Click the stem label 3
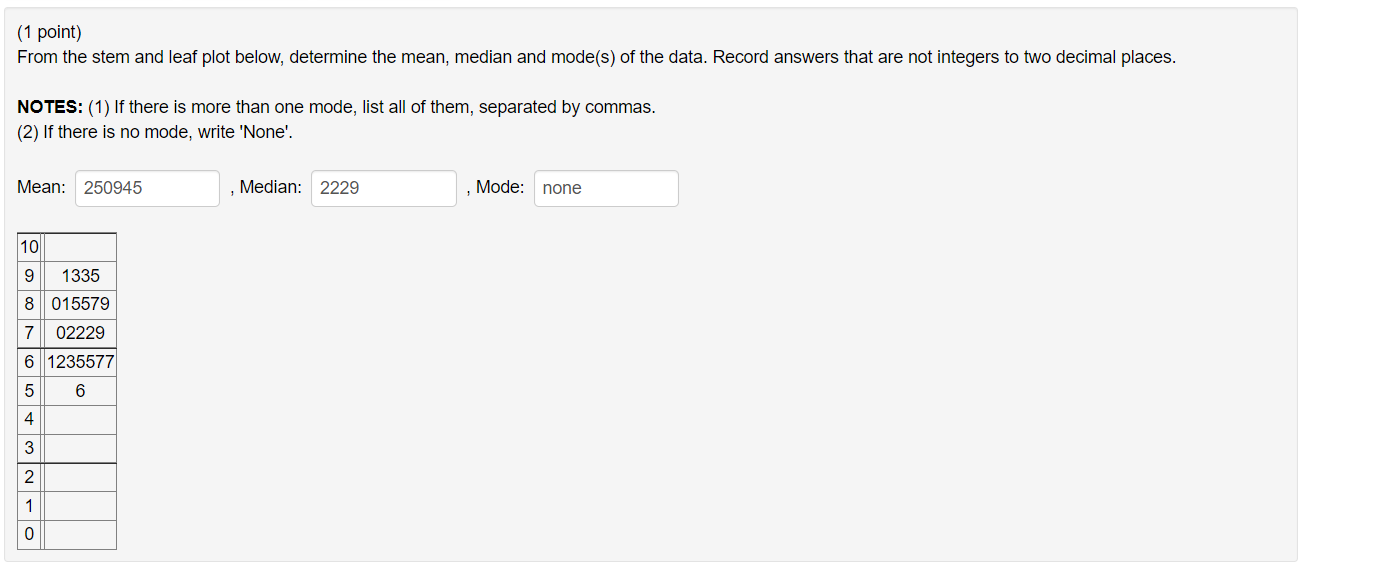The image size is (1391, 582). pyautogui.click(x=28, y=447)
